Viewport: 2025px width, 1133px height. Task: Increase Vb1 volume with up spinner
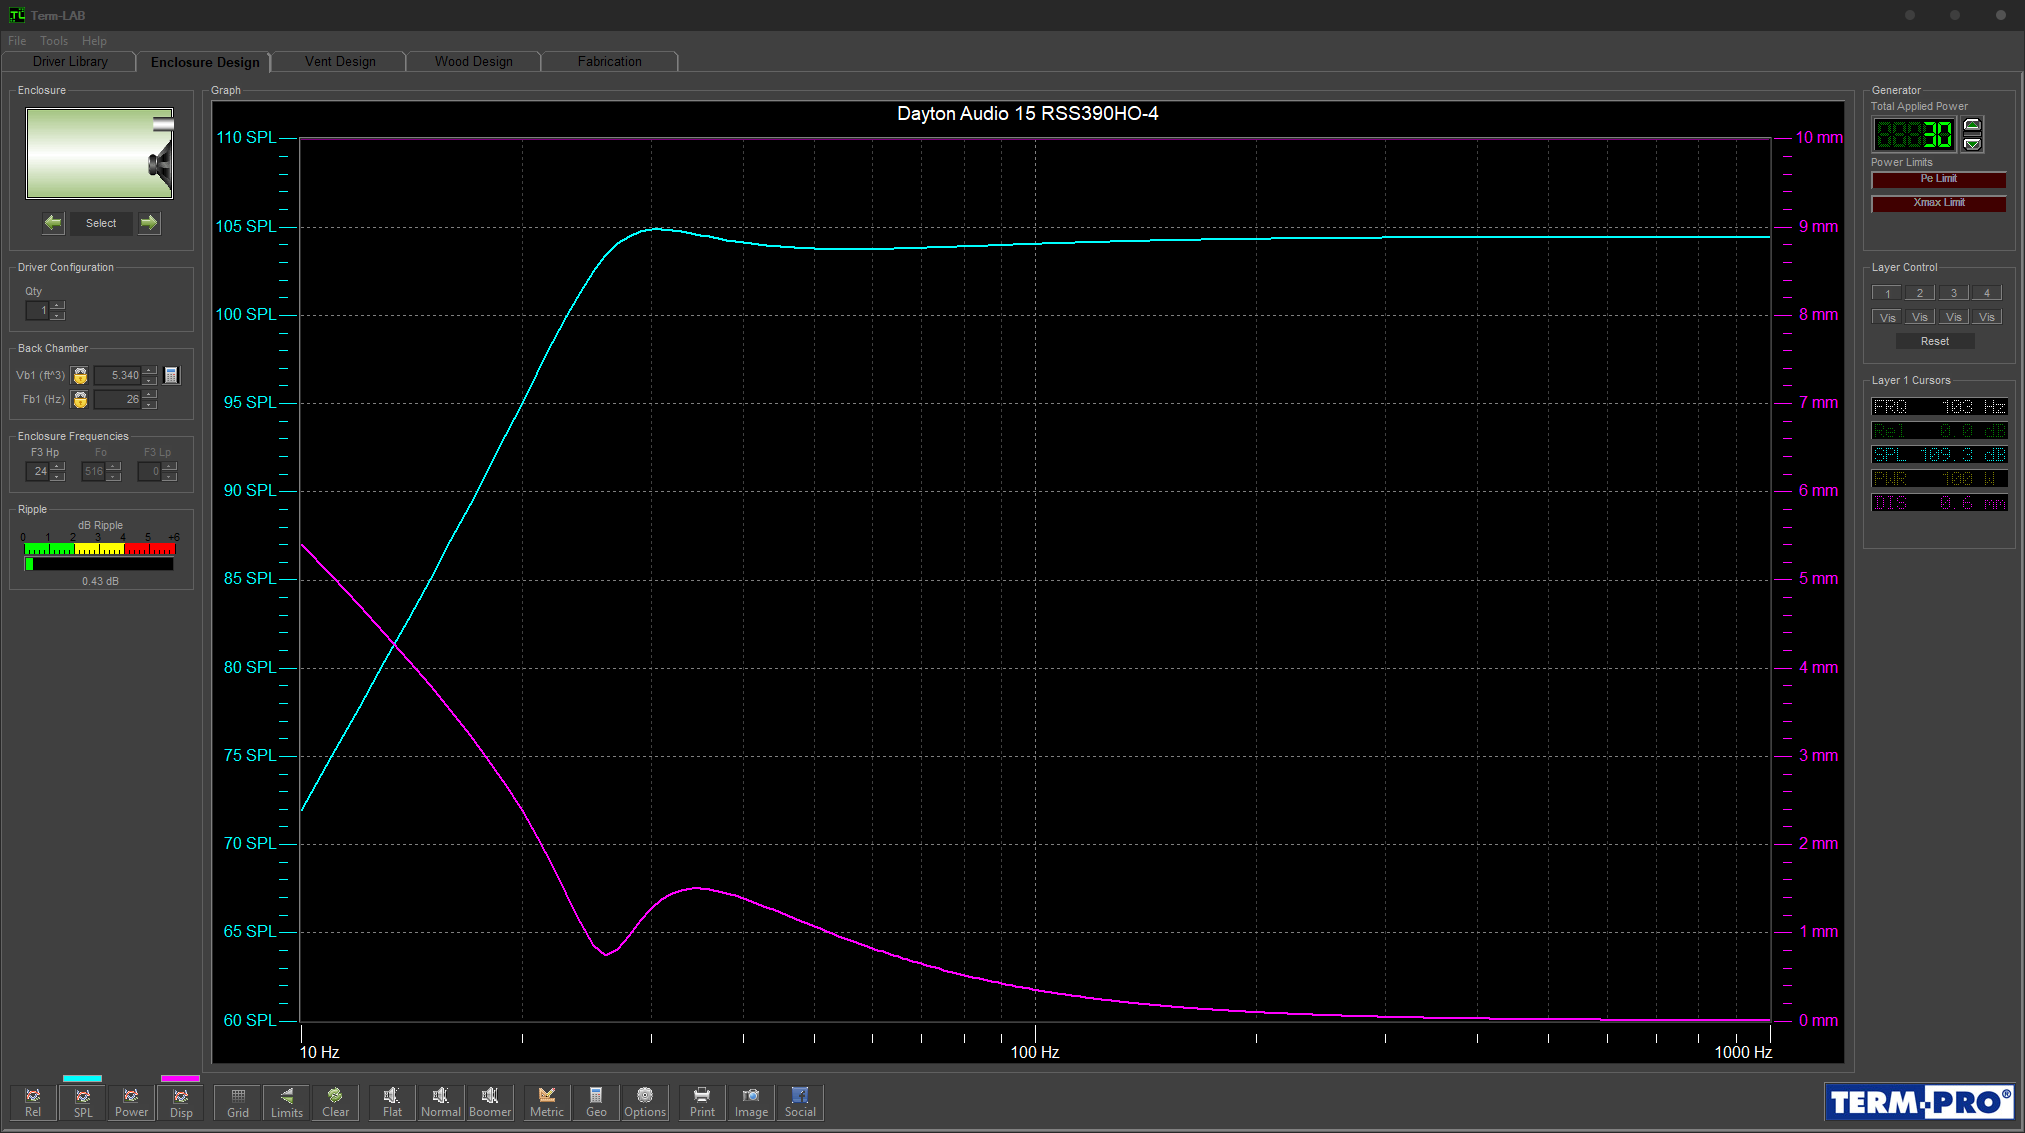pyautogui.click(x=150, y=370)
